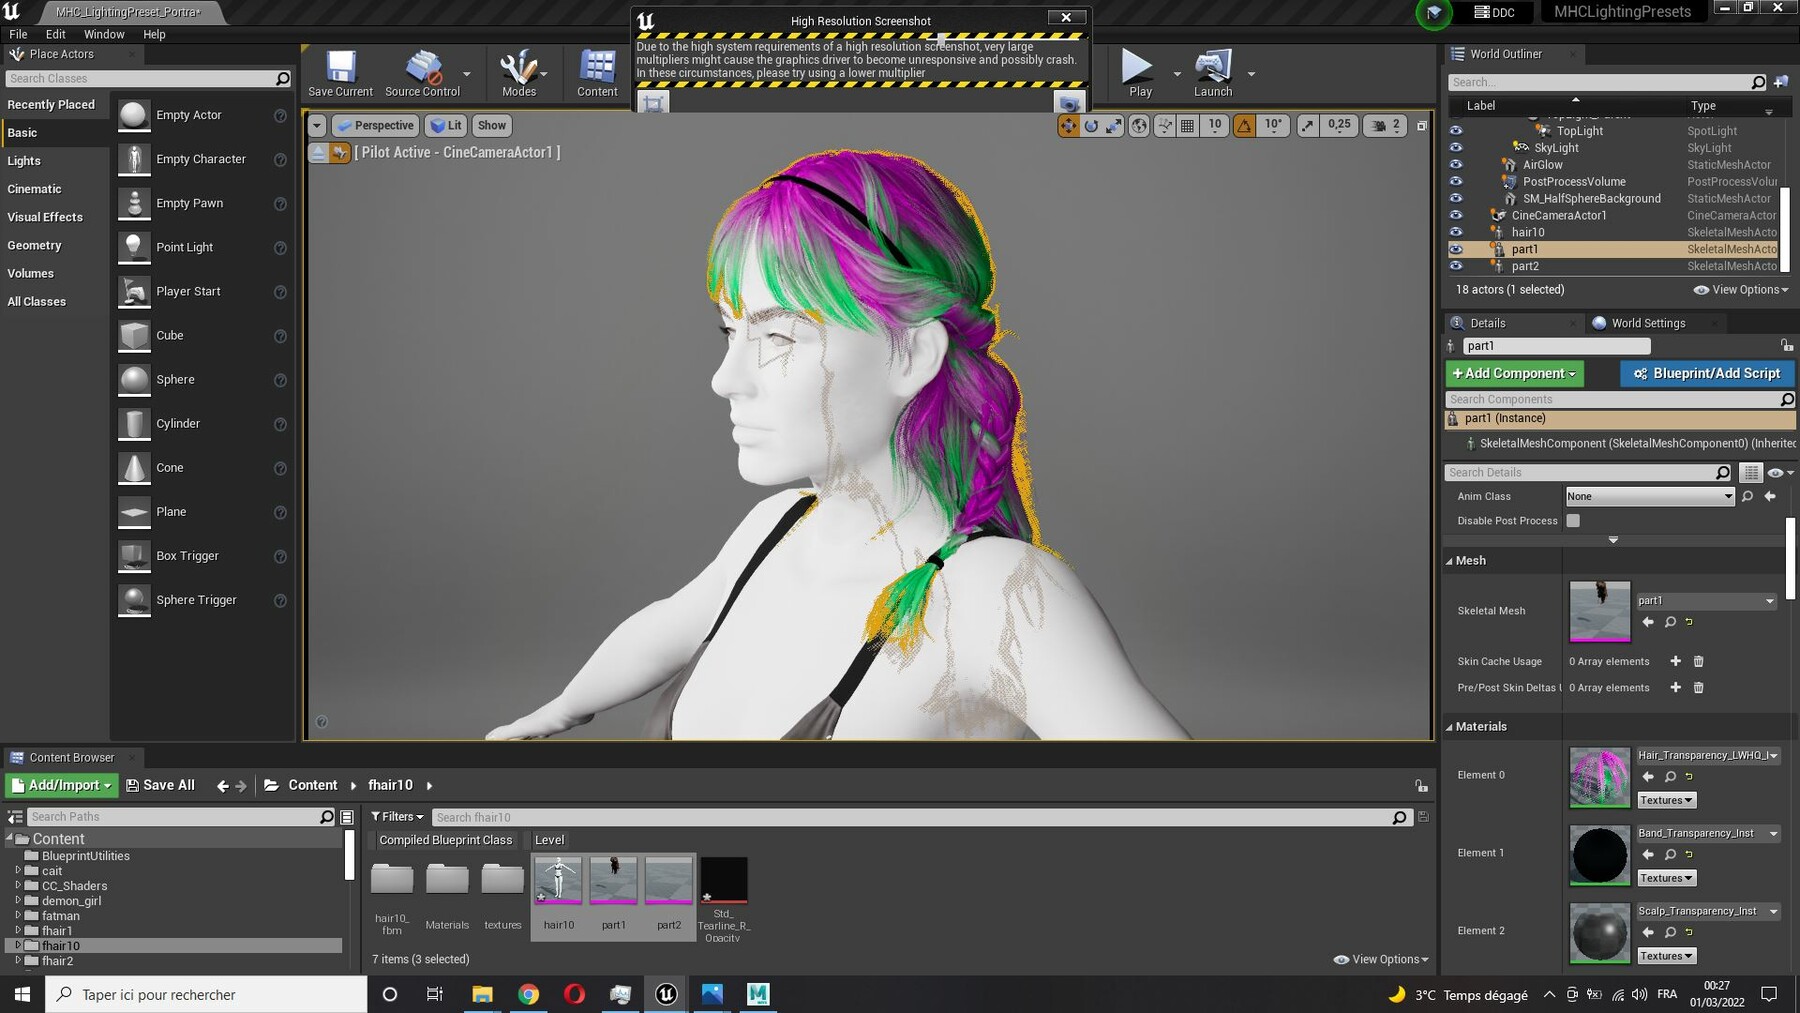Open the Modes toolbar icon
The height and width of the screenshot is (1013, 1800).
[519, 73]
